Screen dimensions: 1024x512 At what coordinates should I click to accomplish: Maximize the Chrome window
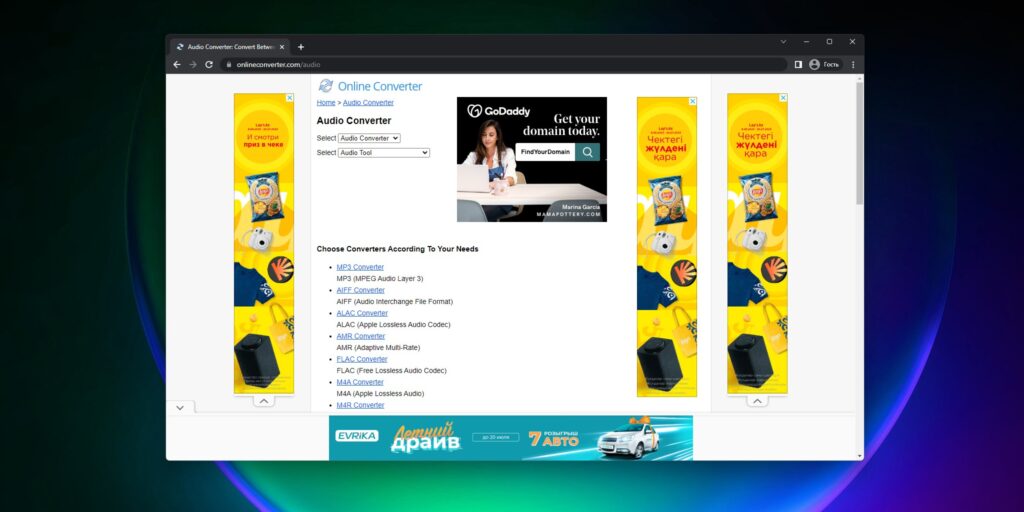pos(829,42)
